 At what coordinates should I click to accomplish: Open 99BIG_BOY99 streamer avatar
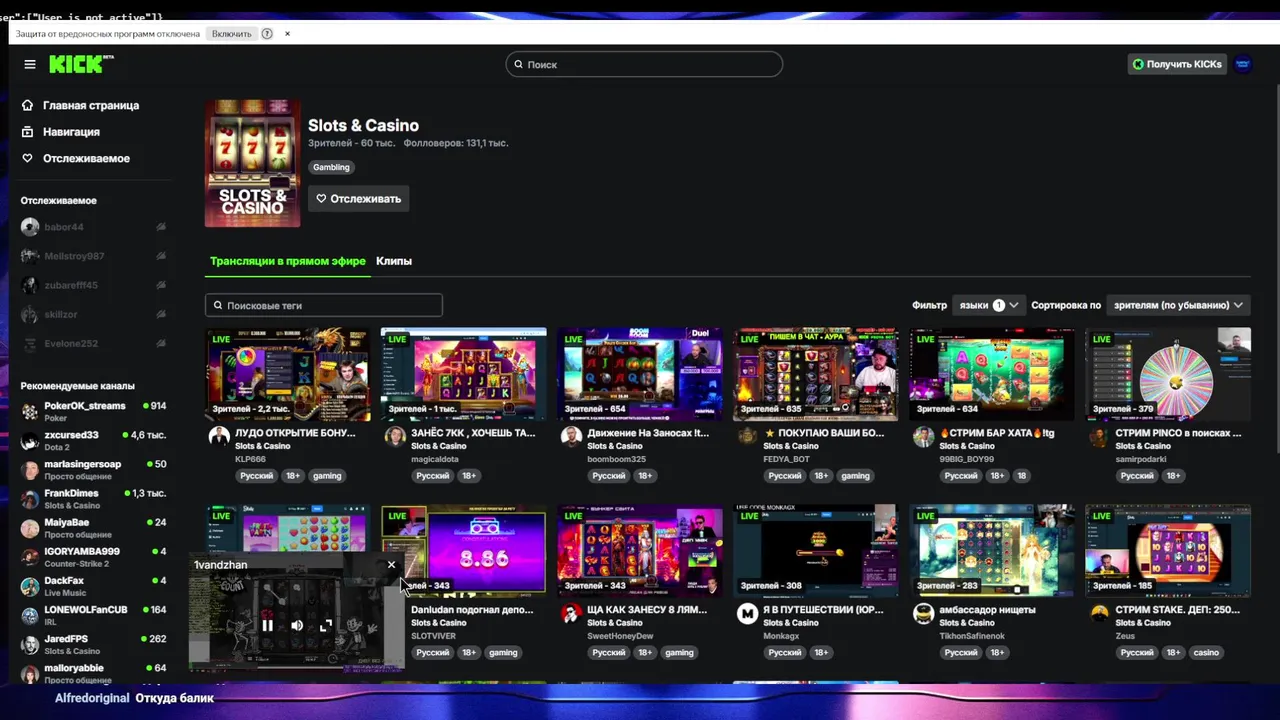point(923,437)
